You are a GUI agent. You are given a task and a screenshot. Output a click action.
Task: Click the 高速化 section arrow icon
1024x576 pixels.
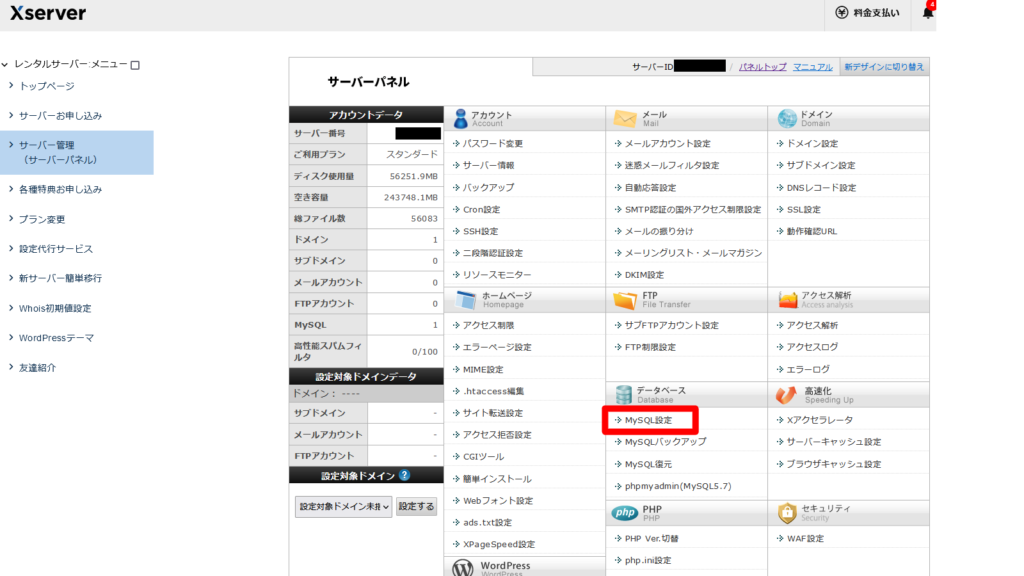coord(786,394)
